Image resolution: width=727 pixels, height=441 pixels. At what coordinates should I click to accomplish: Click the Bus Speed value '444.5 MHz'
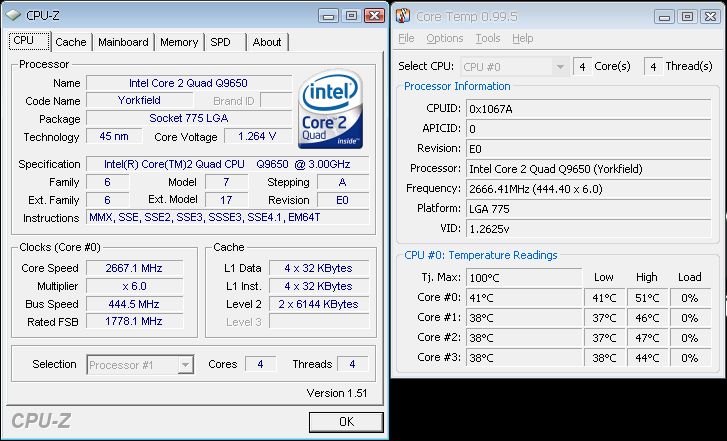134,304
